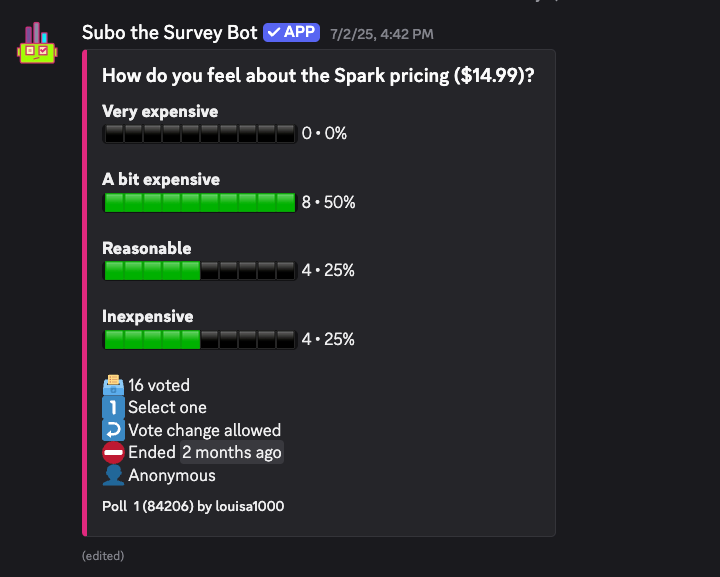Click the pink embed accent stripe

pyautogui.click(x=84, y=293)
